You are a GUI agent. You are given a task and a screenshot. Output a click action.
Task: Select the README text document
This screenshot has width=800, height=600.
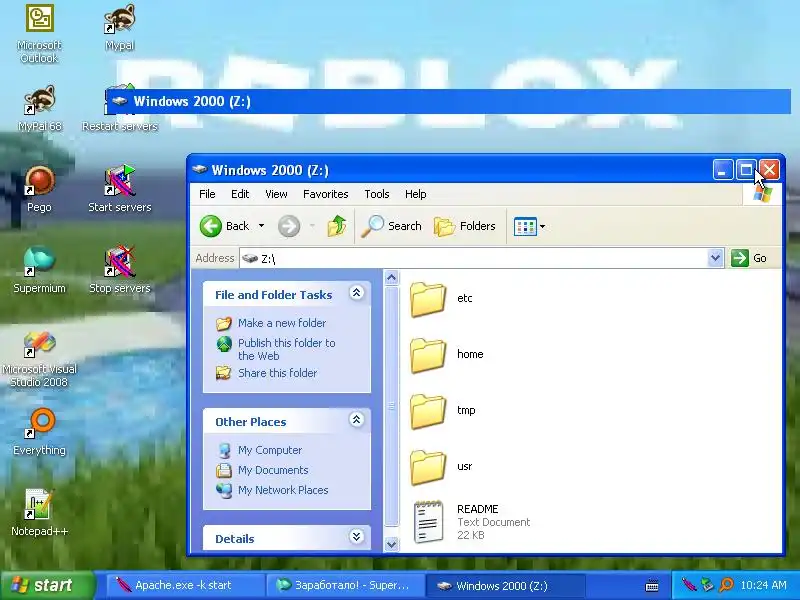(x=471, y=522)
